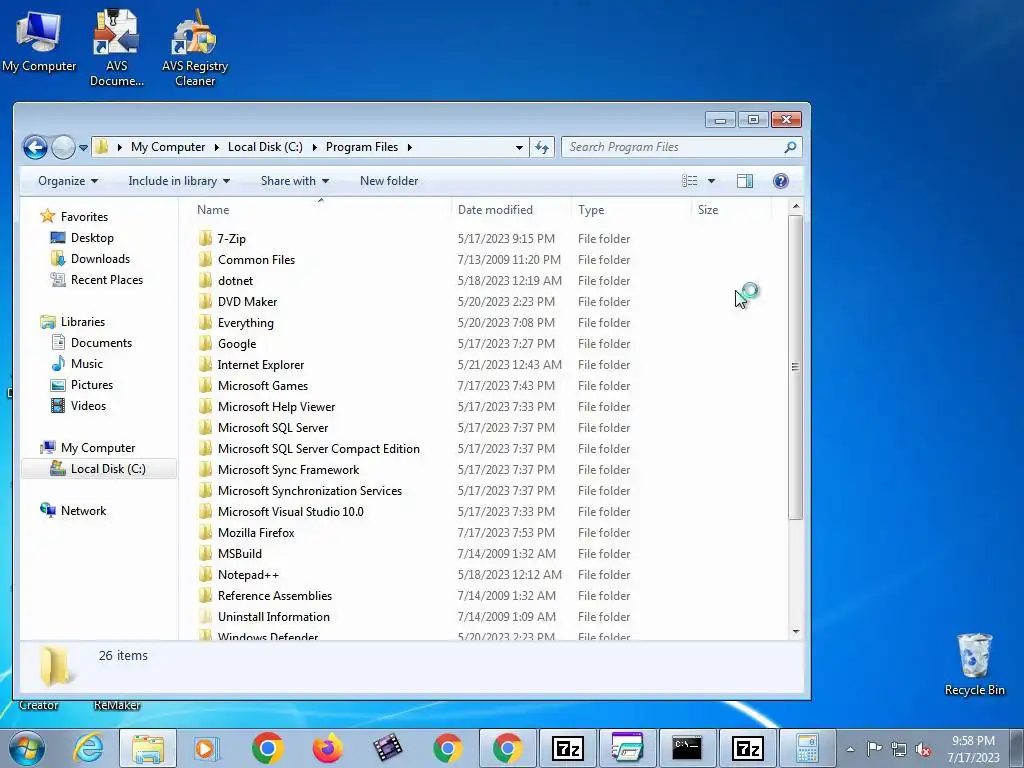Click the New folder button

389,181
